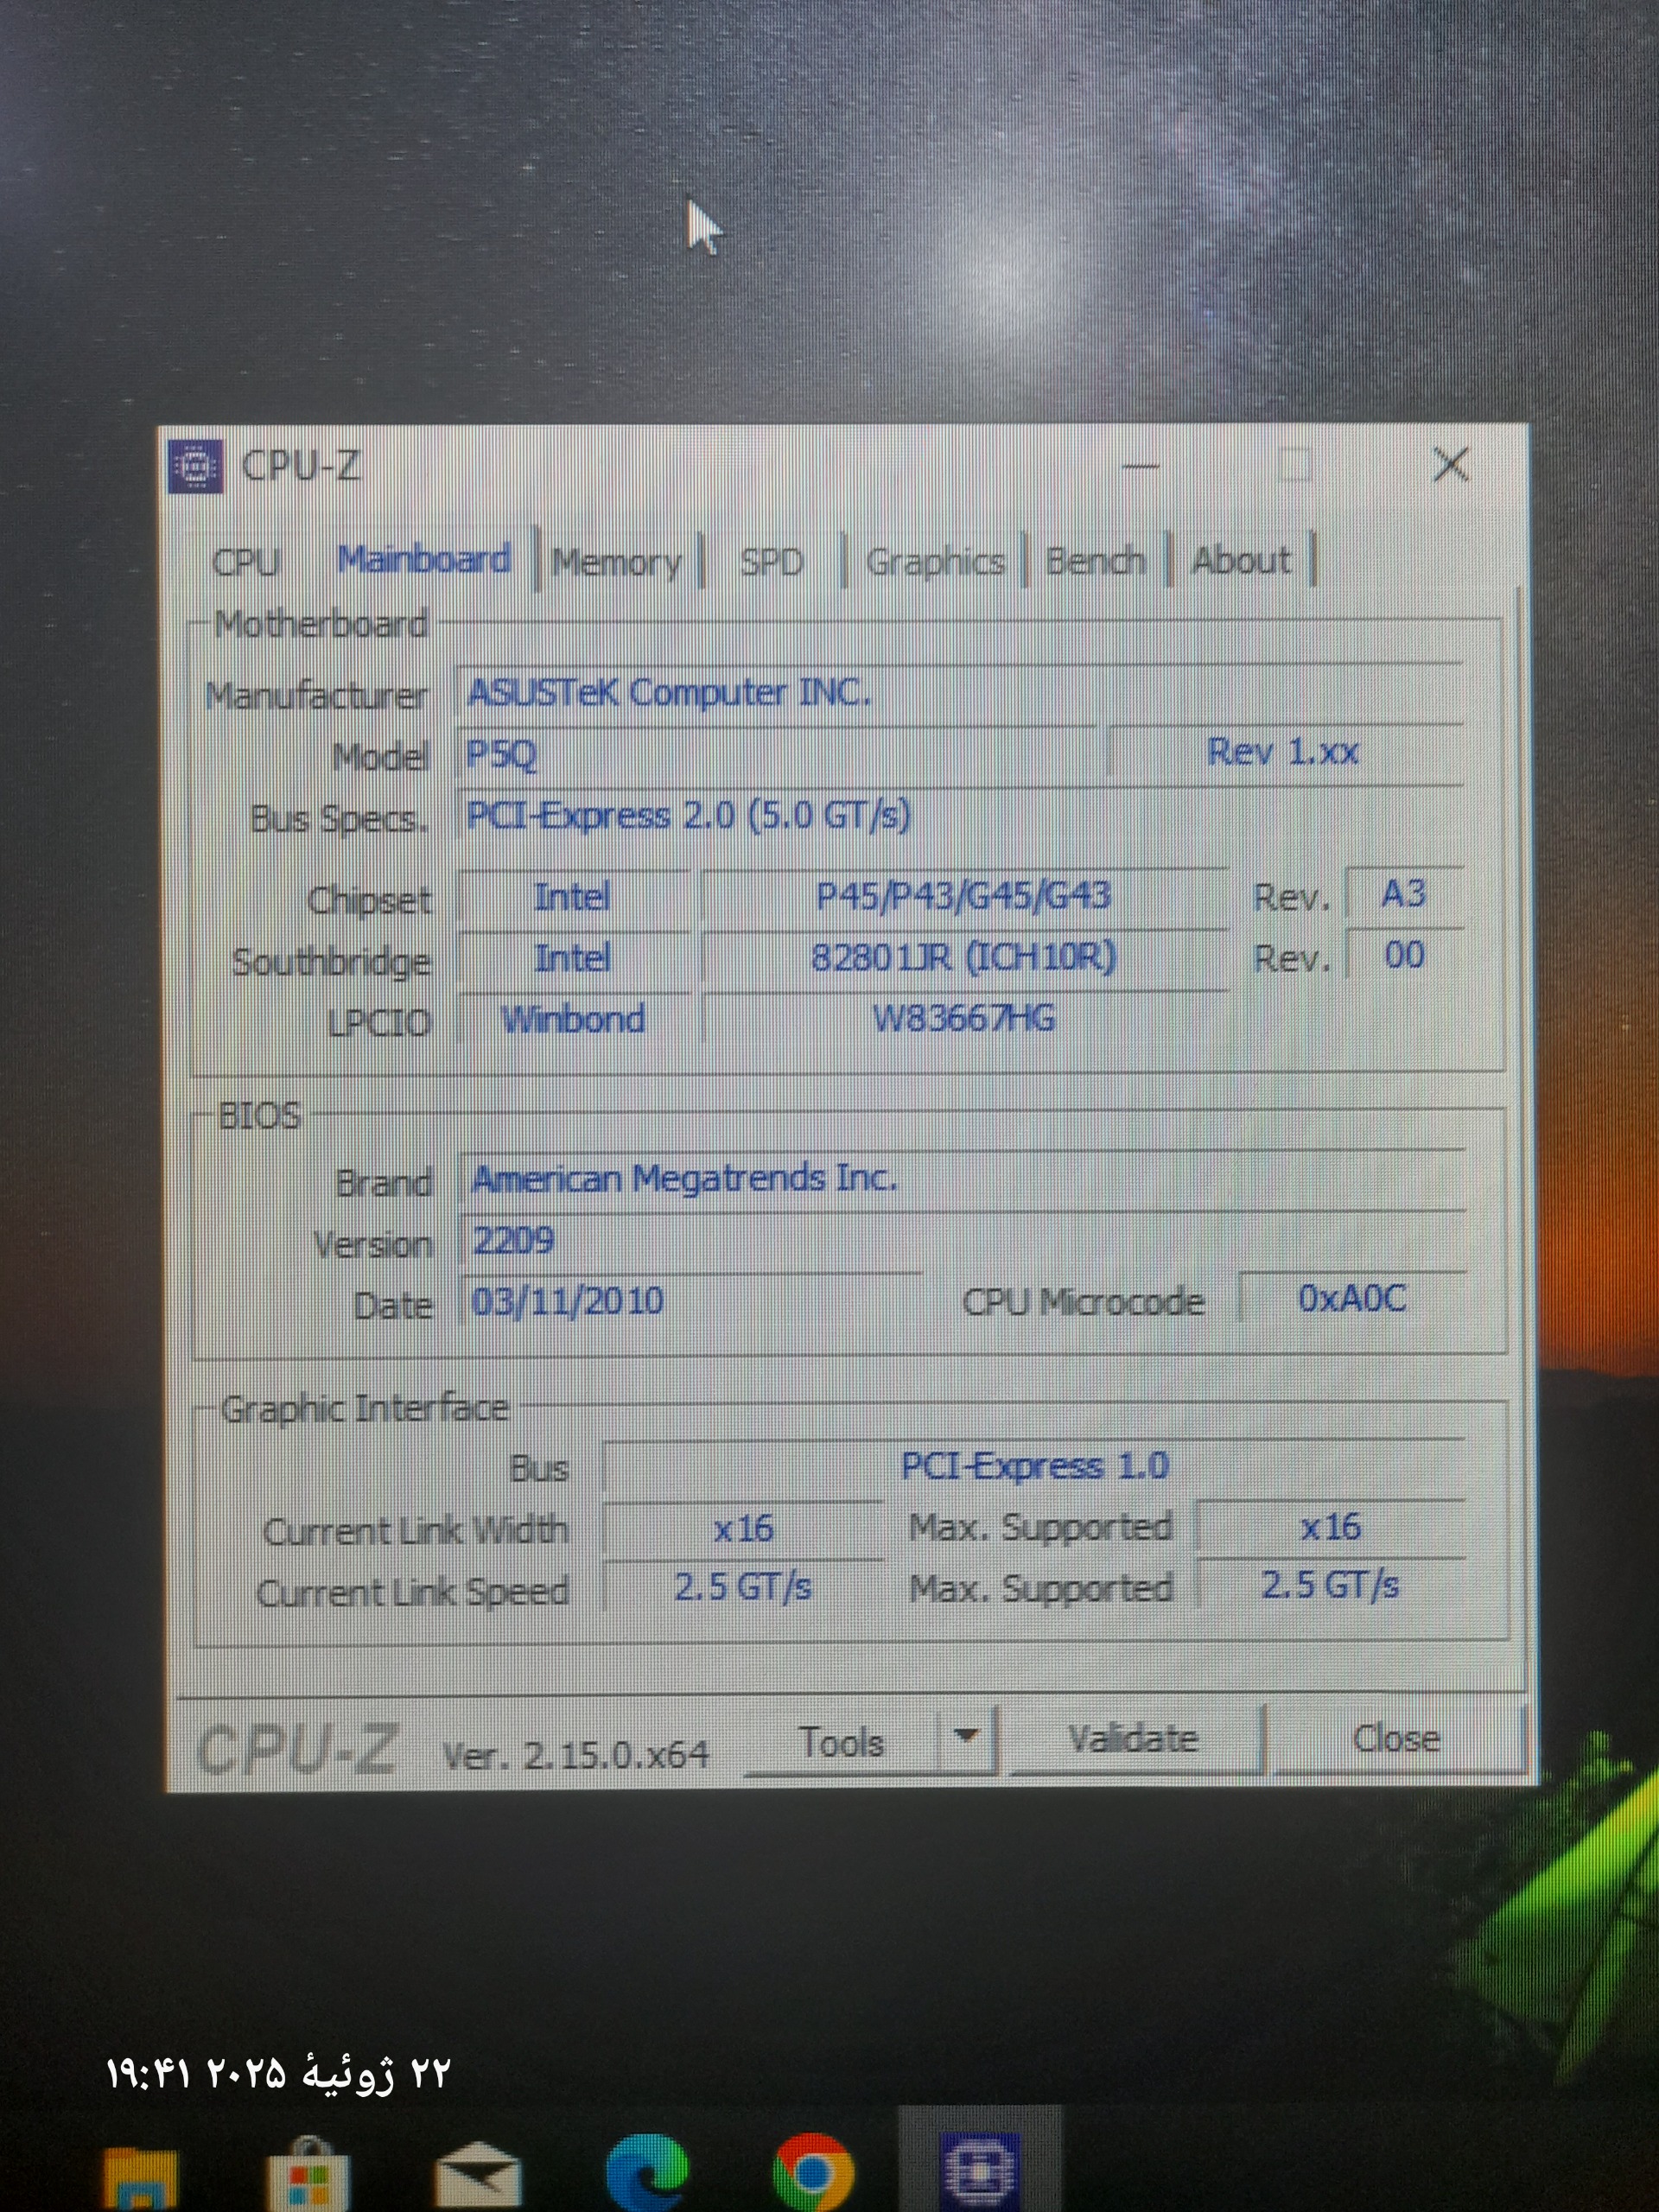The width and height of the screenshot is (1659, 2212).
Task: Launch Google Chrome from the taskbar
Action: (x=812, y=2174)
